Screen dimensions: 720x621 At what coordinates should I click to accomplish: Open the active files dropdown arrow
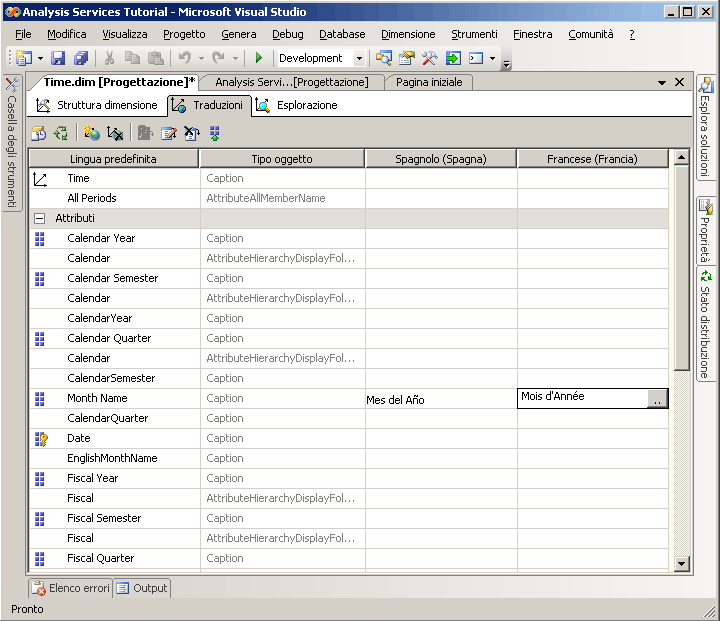(662, 83)
